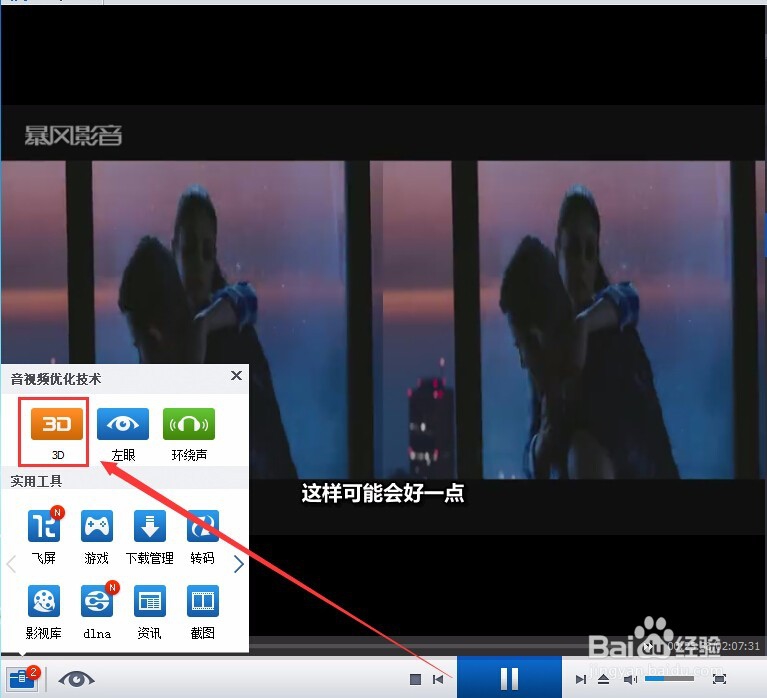Click the toolbox button with red badge
767x698 pixels.
22,678
